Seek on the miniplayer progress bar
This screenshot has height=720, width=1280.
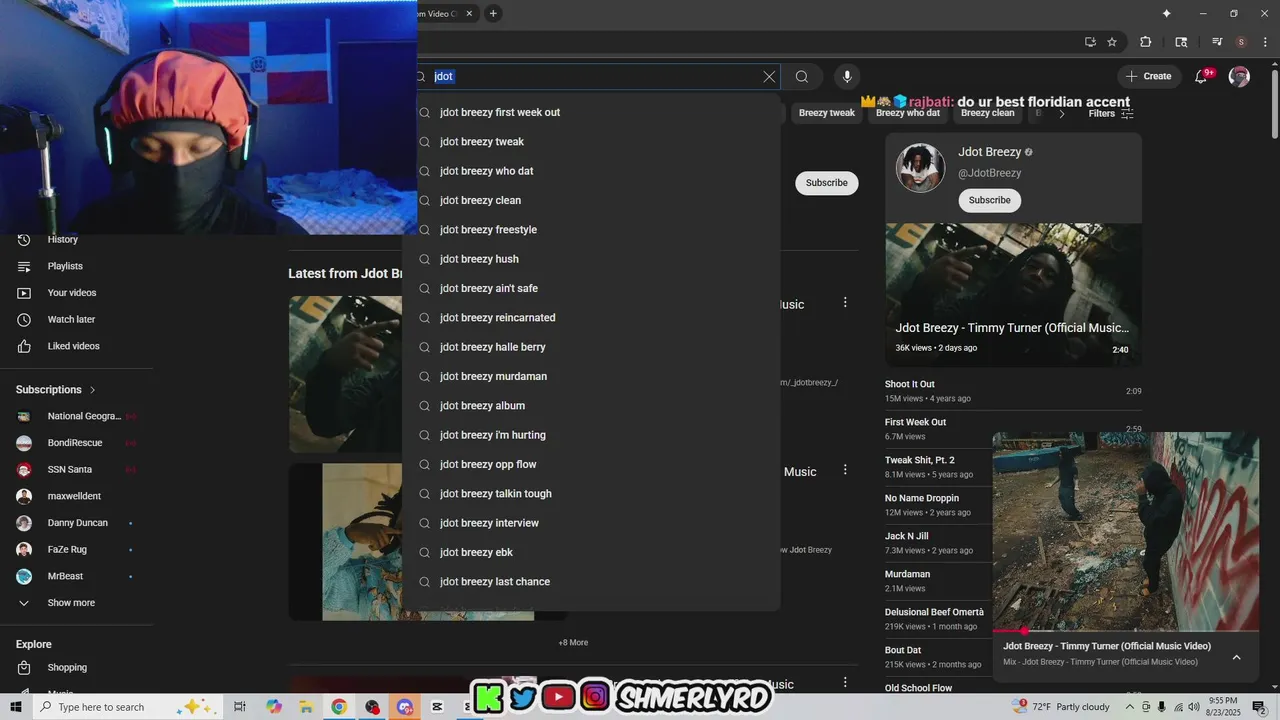[x=1126, y=631]
